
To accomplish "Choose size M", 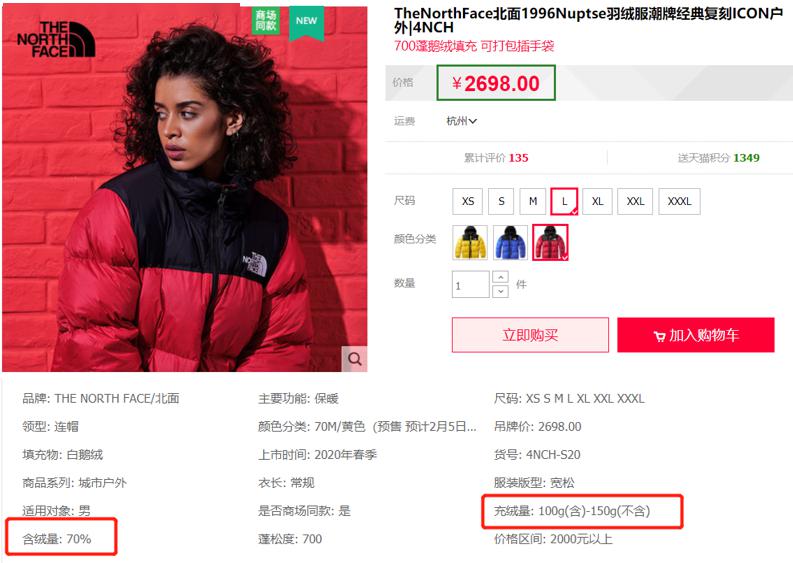I will click(x=533, y=201).
